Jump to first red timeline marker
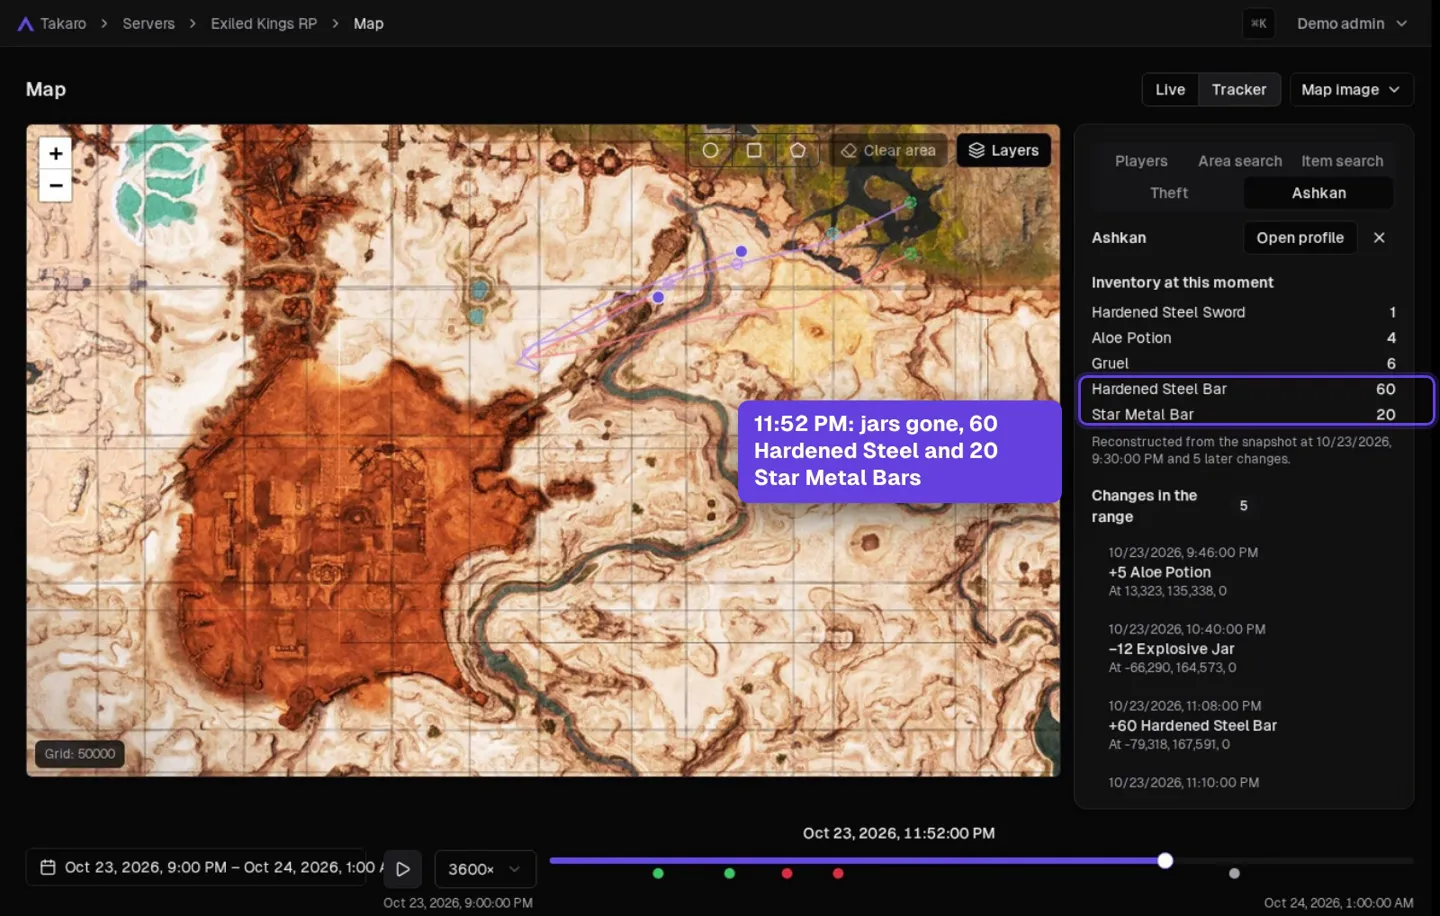The height and width of the screenshot is (916, 1440). pyautogui.click(x=787, y=873)
